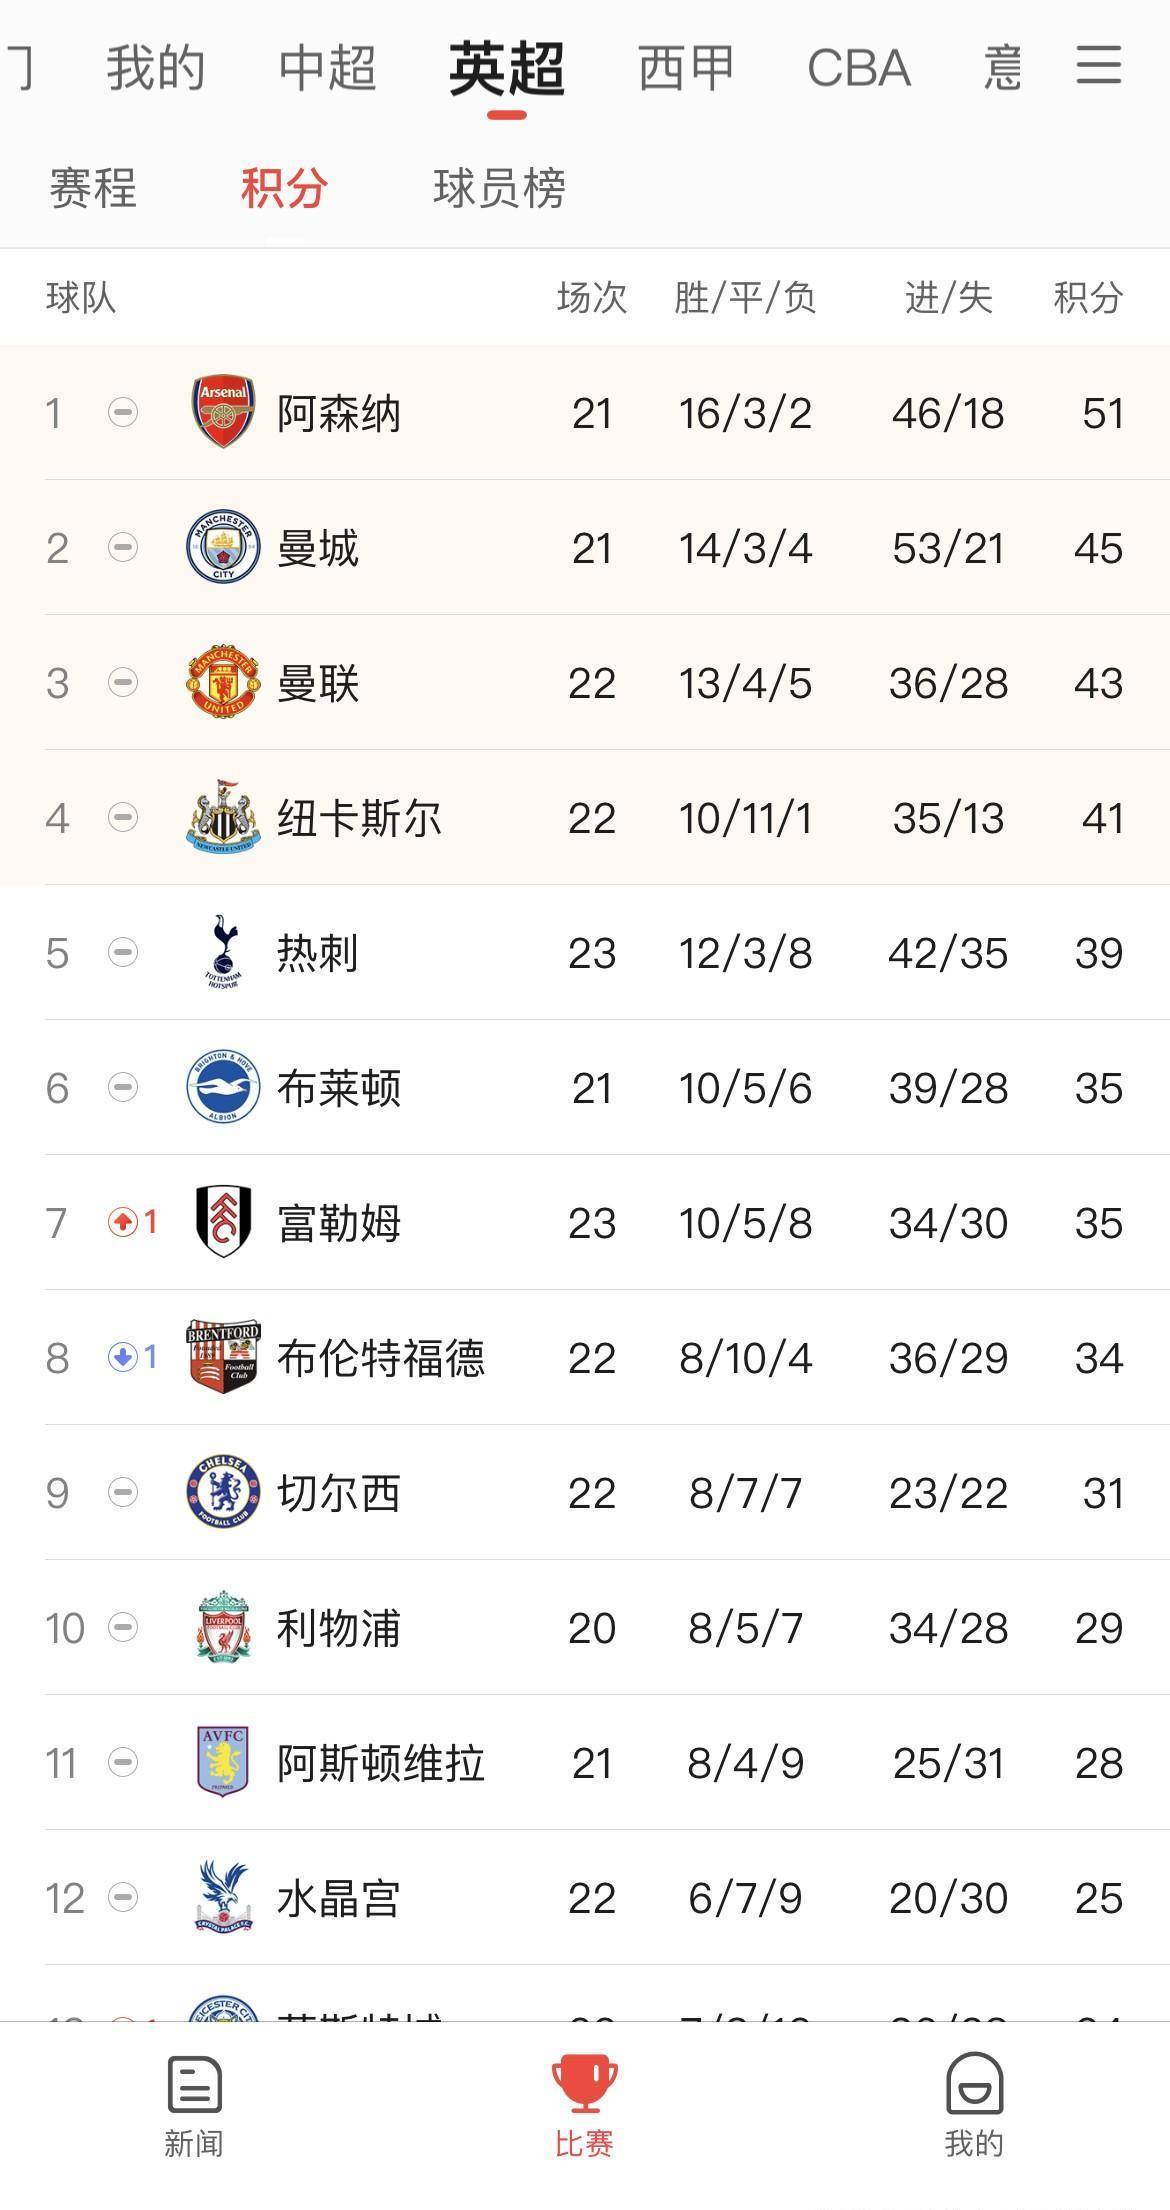Screen dimensions: 1170x2210
Task: Tap the Manchester United crest
Action: (x=223, y=682)
